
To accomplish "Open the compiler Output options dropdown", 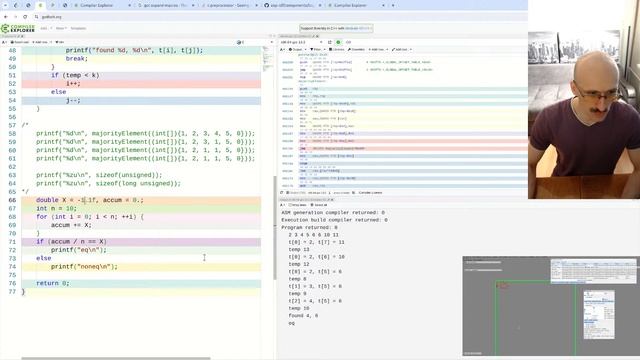I will coord(298,49).
